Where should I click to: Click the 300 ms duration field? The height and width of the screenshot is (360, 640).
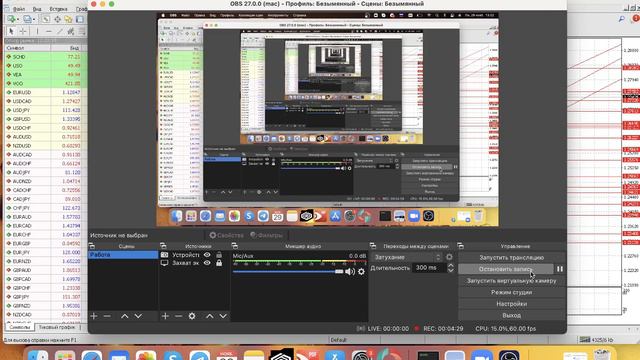point(429,268)
